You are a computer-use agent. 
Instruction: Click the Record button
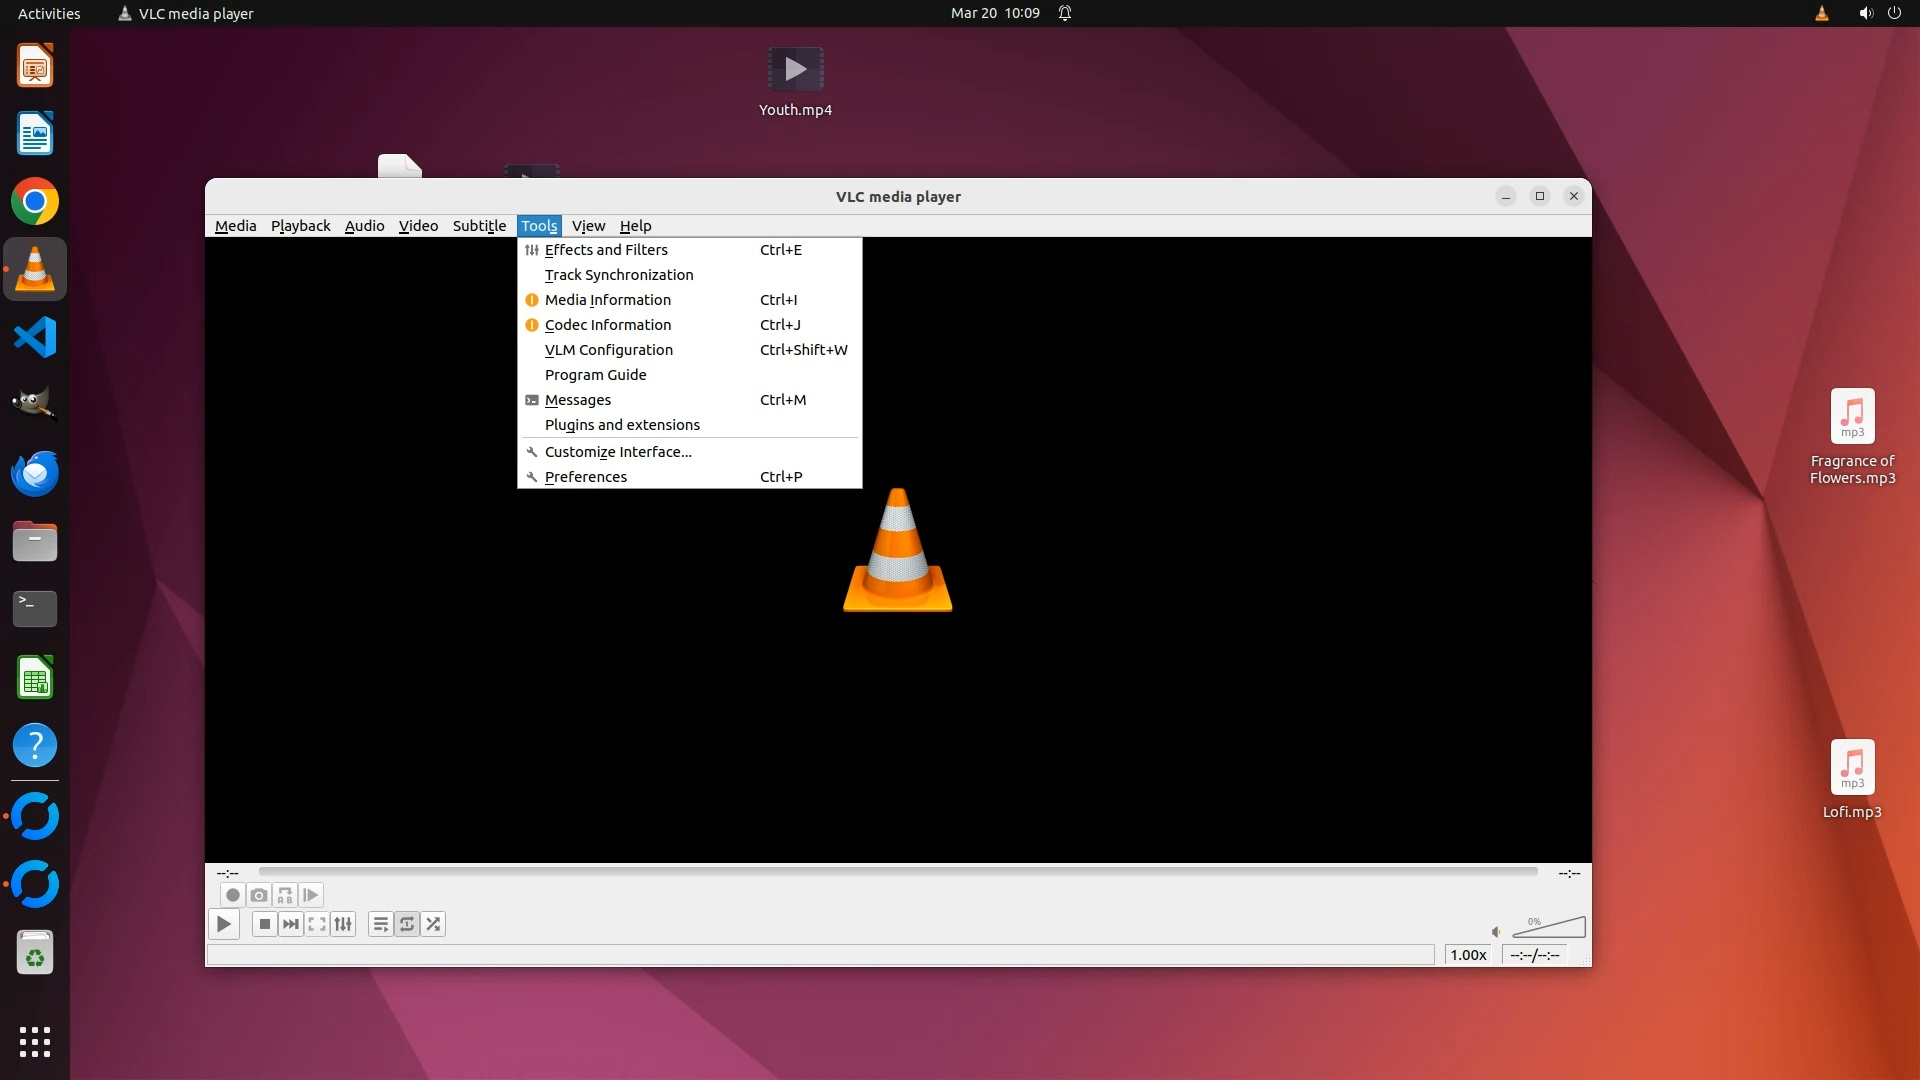click(x=233, y=895)
